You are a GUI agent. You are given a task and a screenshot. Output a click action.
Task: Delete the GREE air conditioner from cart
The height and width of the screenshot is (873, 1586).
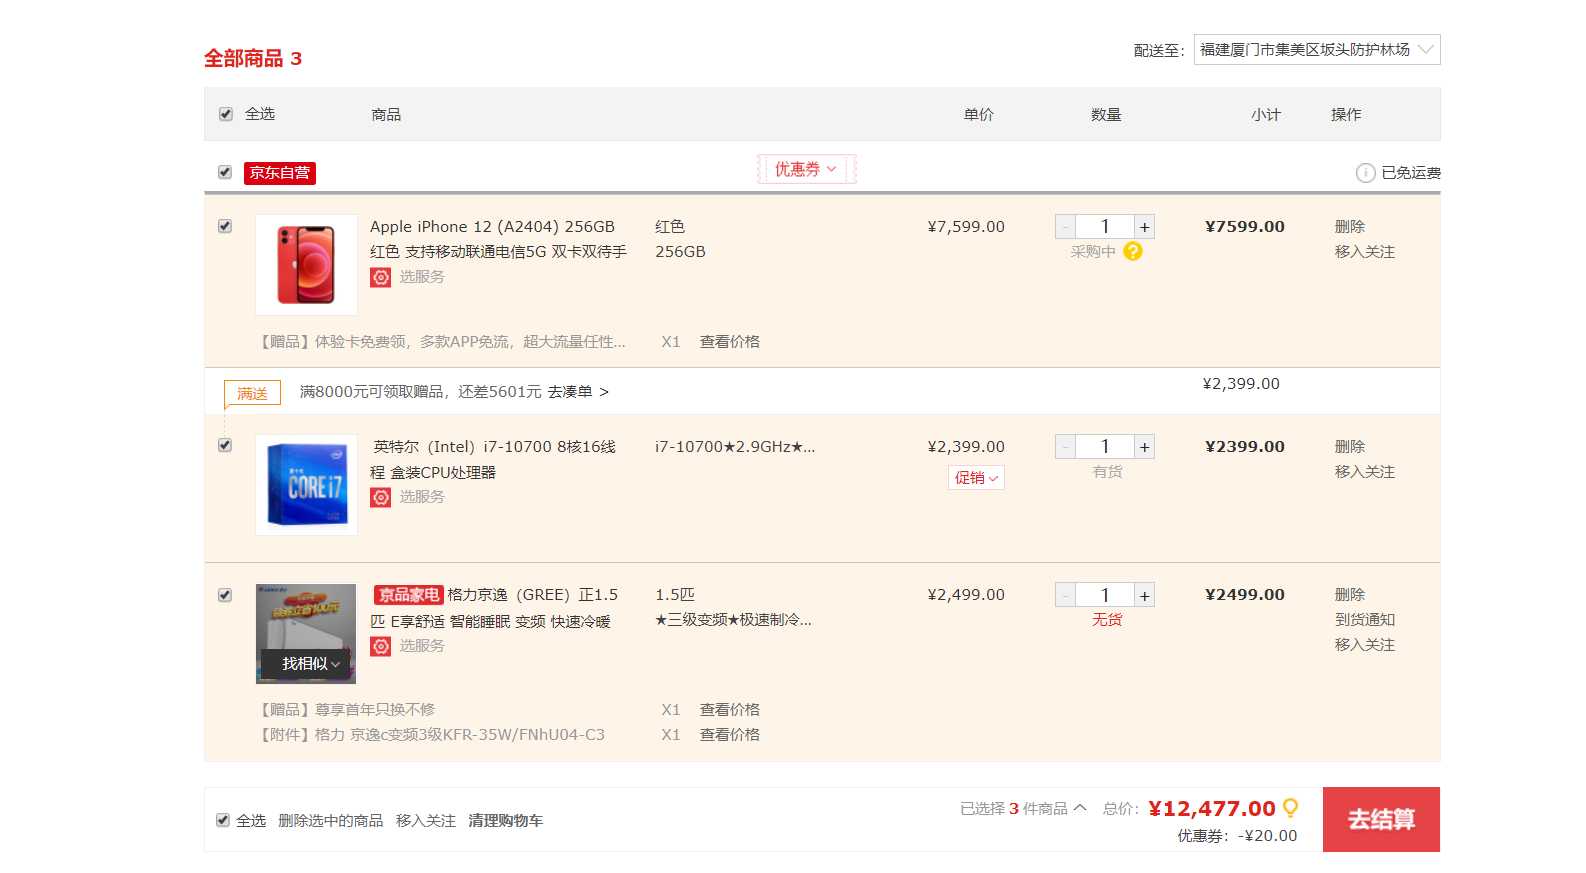coord(1350,595)
